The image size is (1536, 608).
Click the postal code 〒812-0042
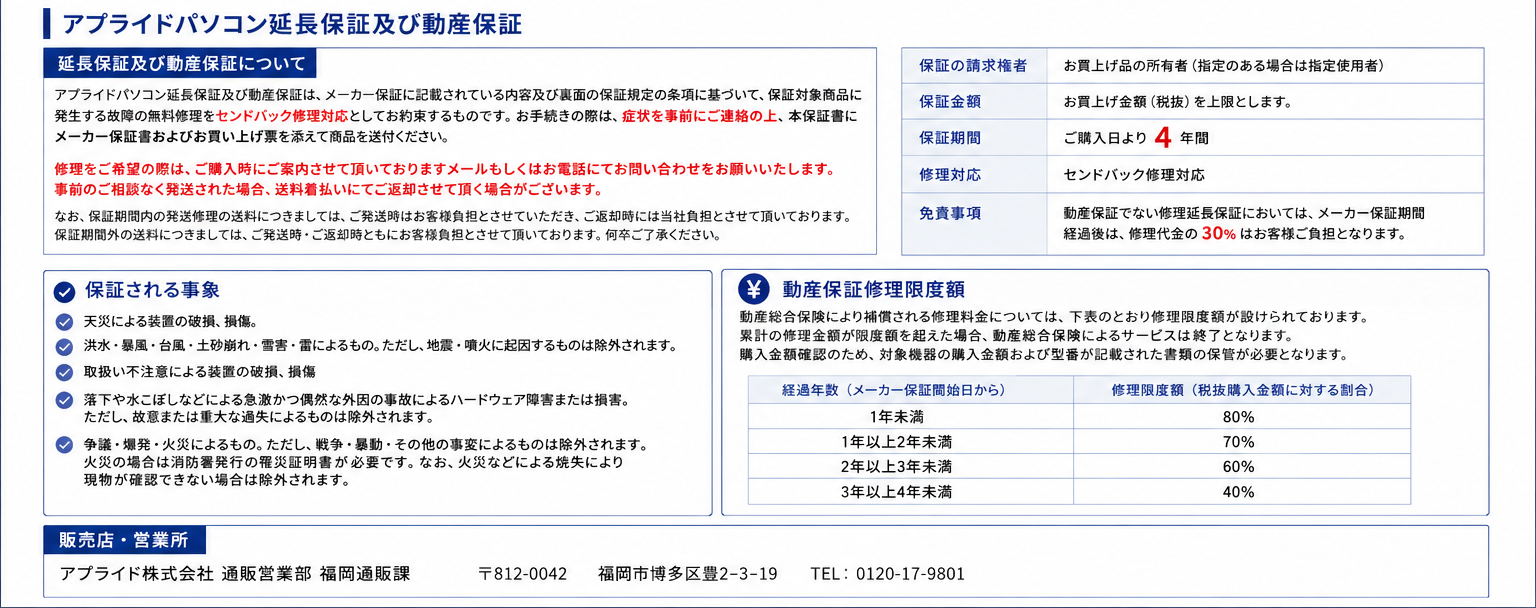(x=522, y=574)
